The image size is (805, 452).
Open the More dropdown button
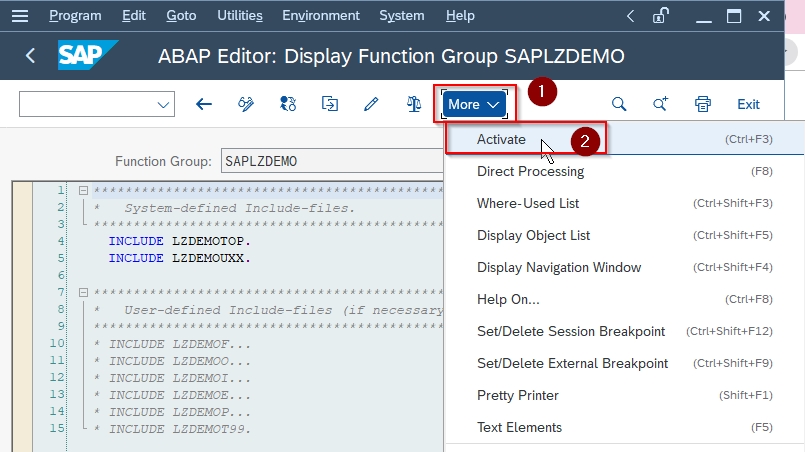(x=474, y=104)
